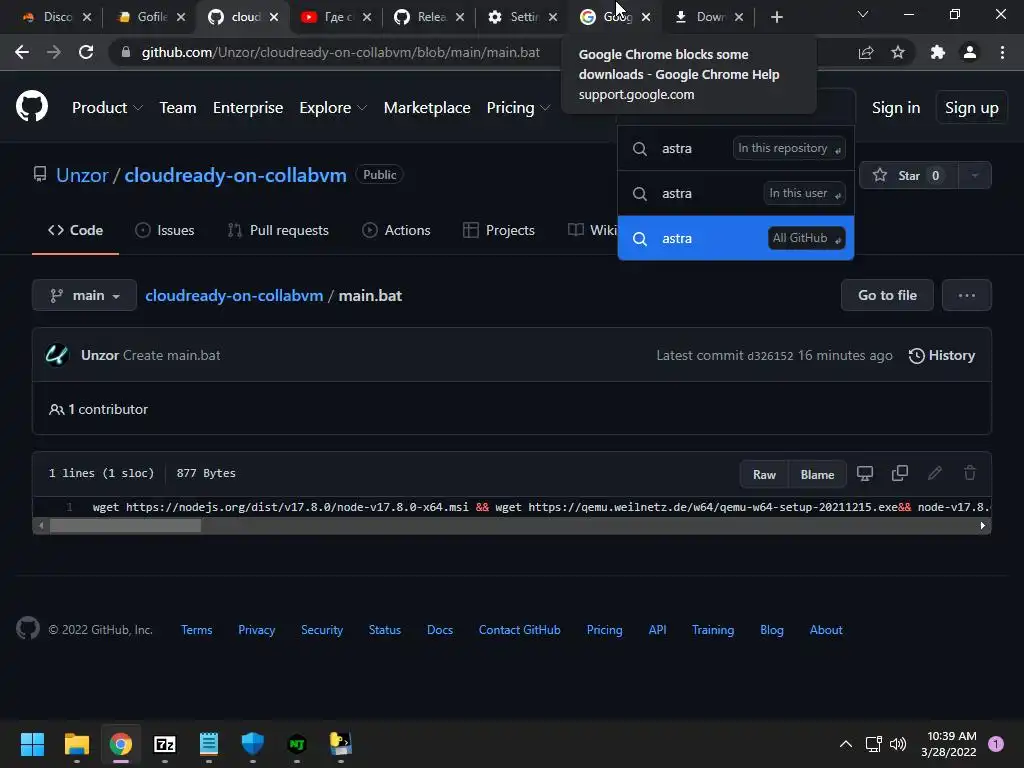Click the code scrollbar right arrow
Screen dimensions: 1024x768
click(x=983, y=526)
